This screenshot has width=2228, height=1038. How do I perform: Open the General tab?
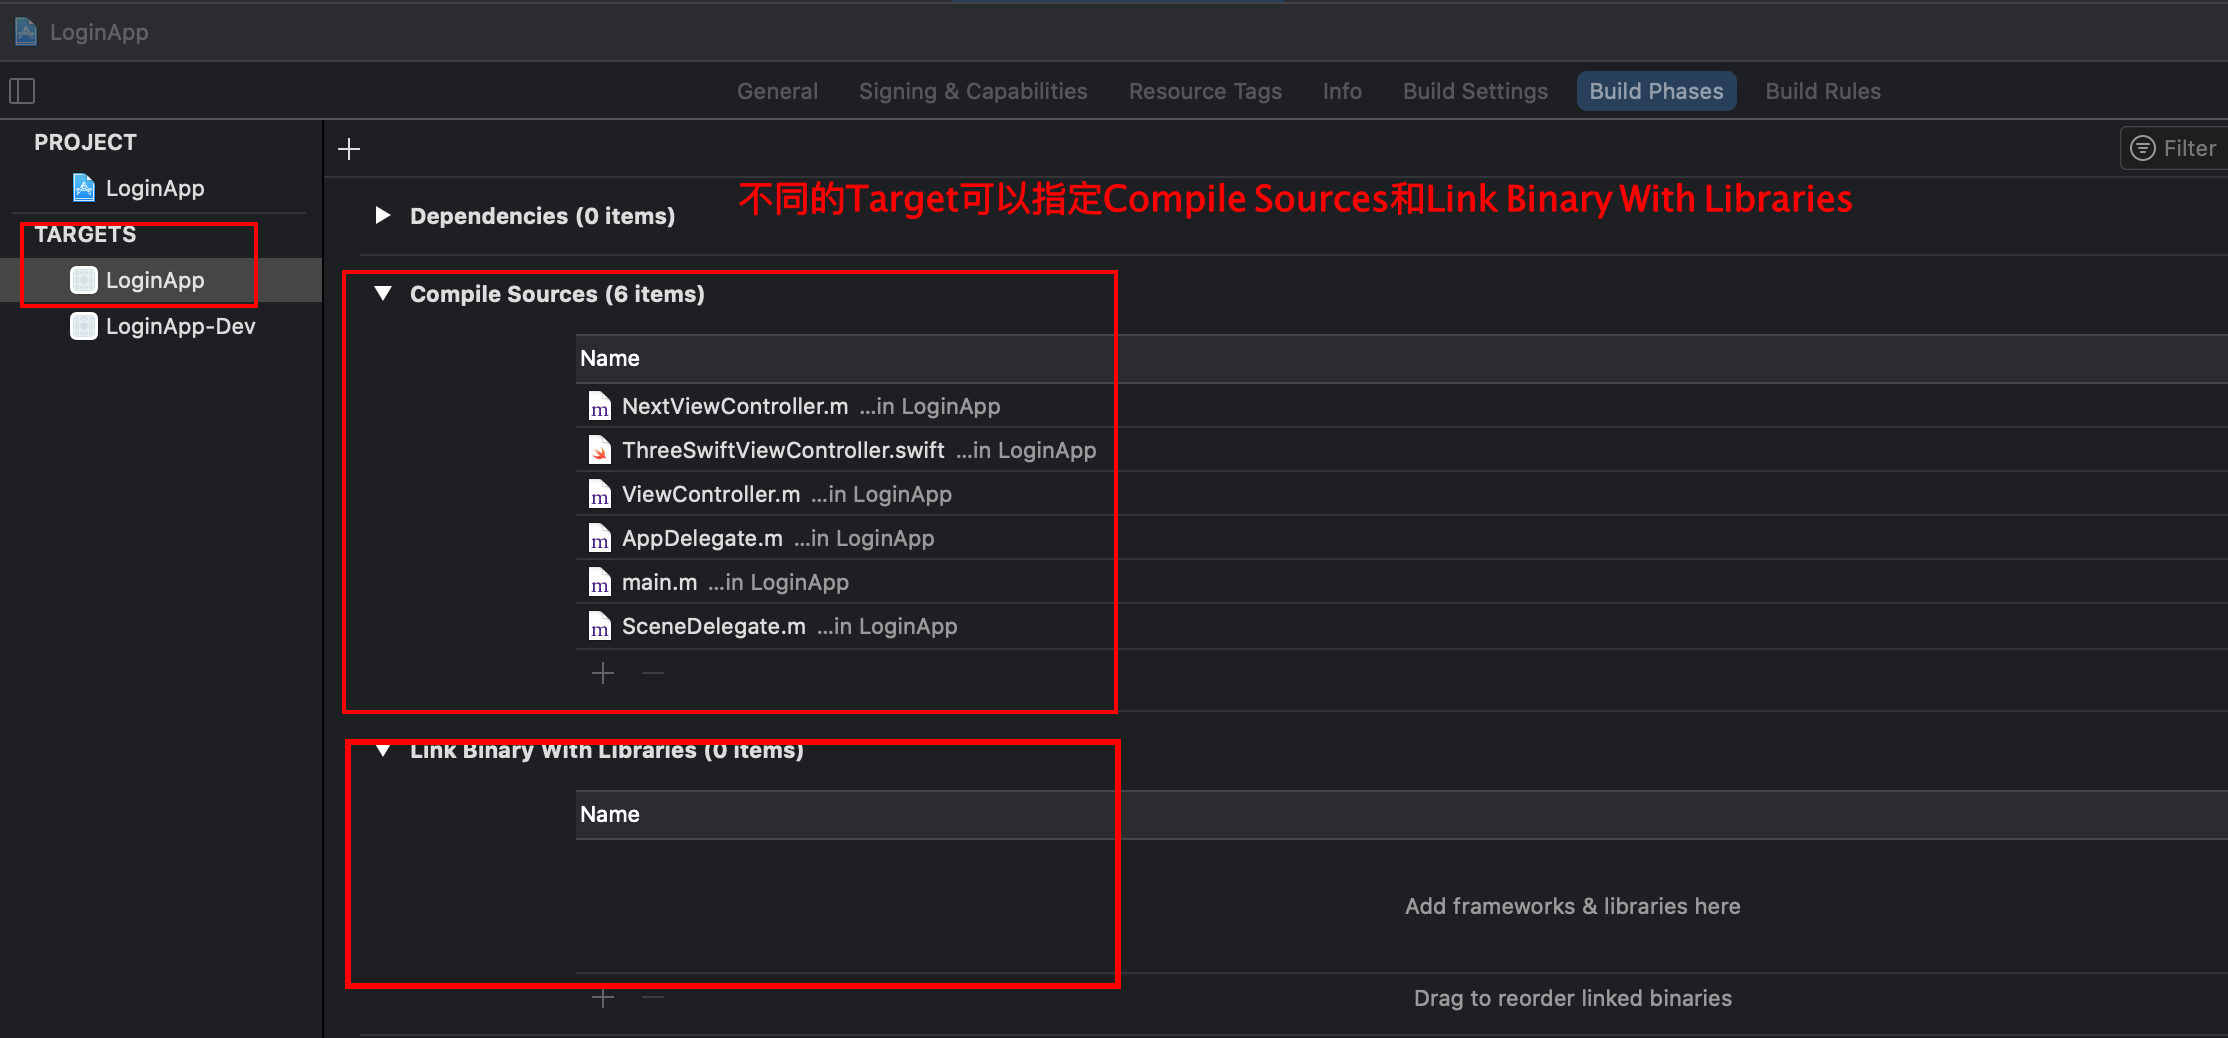pyautogui.click(x=777, y=91)
